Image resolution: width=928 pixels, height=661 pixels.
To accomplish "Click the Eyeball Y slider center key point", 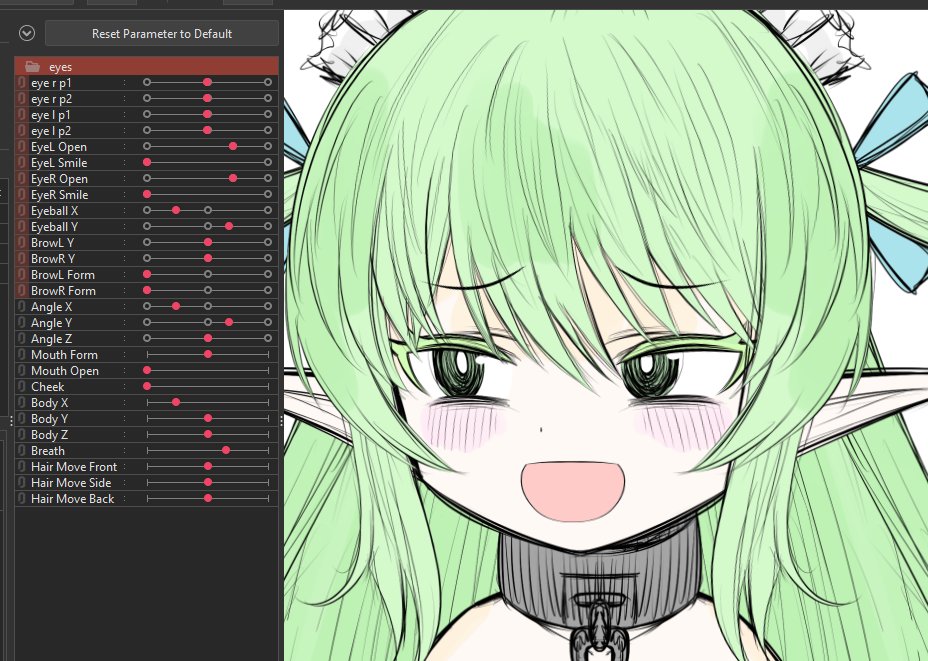I will click(x=208, y=226).
